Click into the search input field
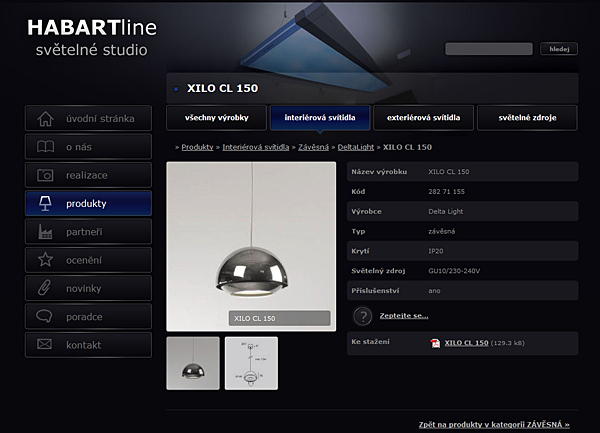Image resolution: width=600 pixels, height=433 pixels. point(489,49)
